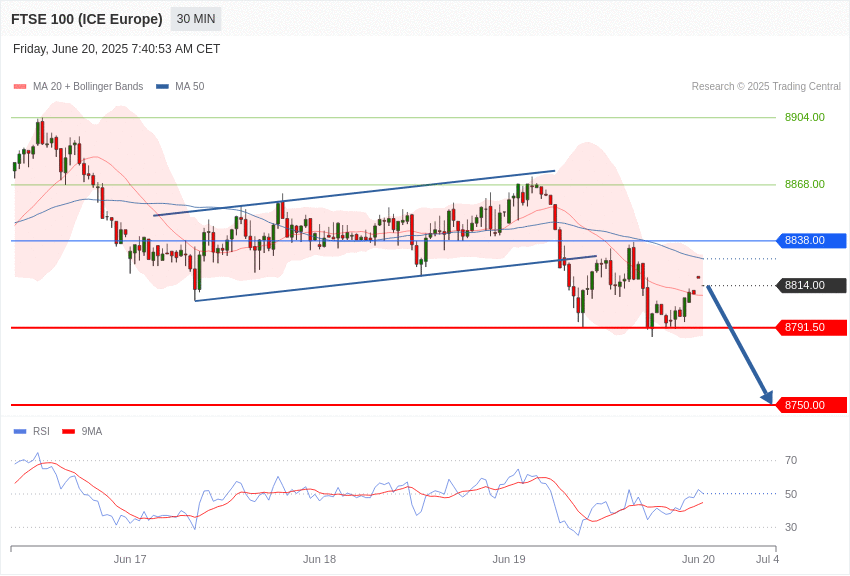Viewport: 850px width, 576px height.
Task: Click the RSI 70 level label
Action: (x=791, y=460)
